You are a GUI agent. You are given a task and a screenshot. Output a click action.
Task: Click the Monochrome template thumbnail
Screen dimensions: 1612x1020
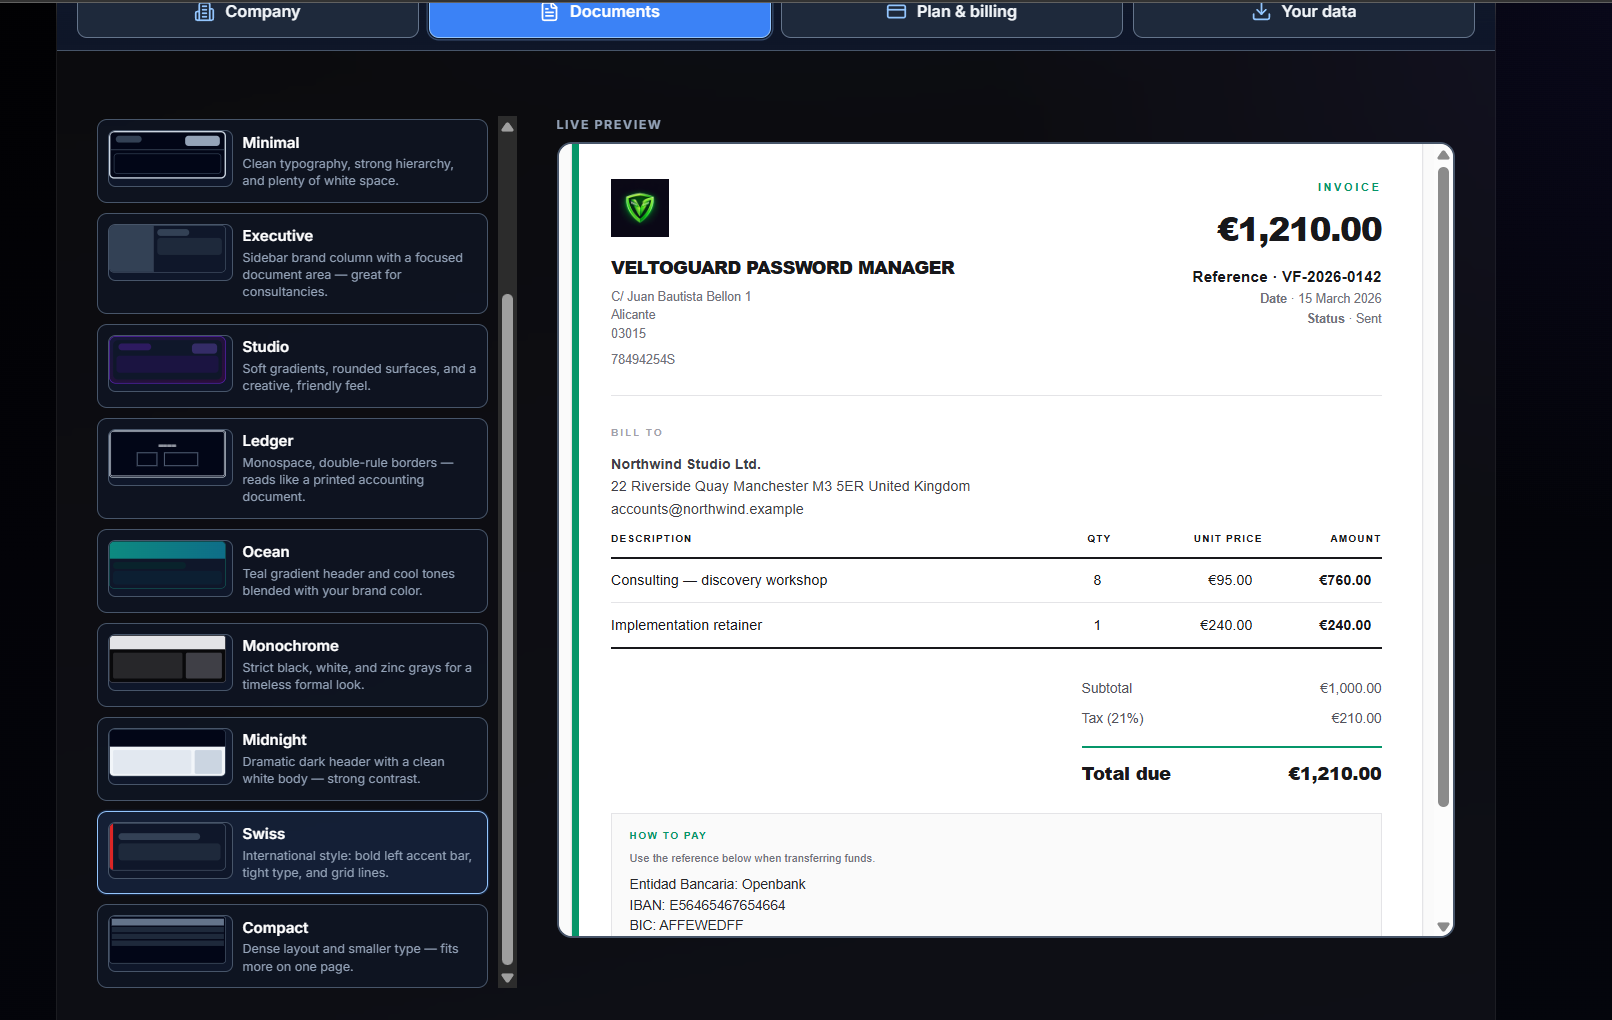(x=170, y=662)
